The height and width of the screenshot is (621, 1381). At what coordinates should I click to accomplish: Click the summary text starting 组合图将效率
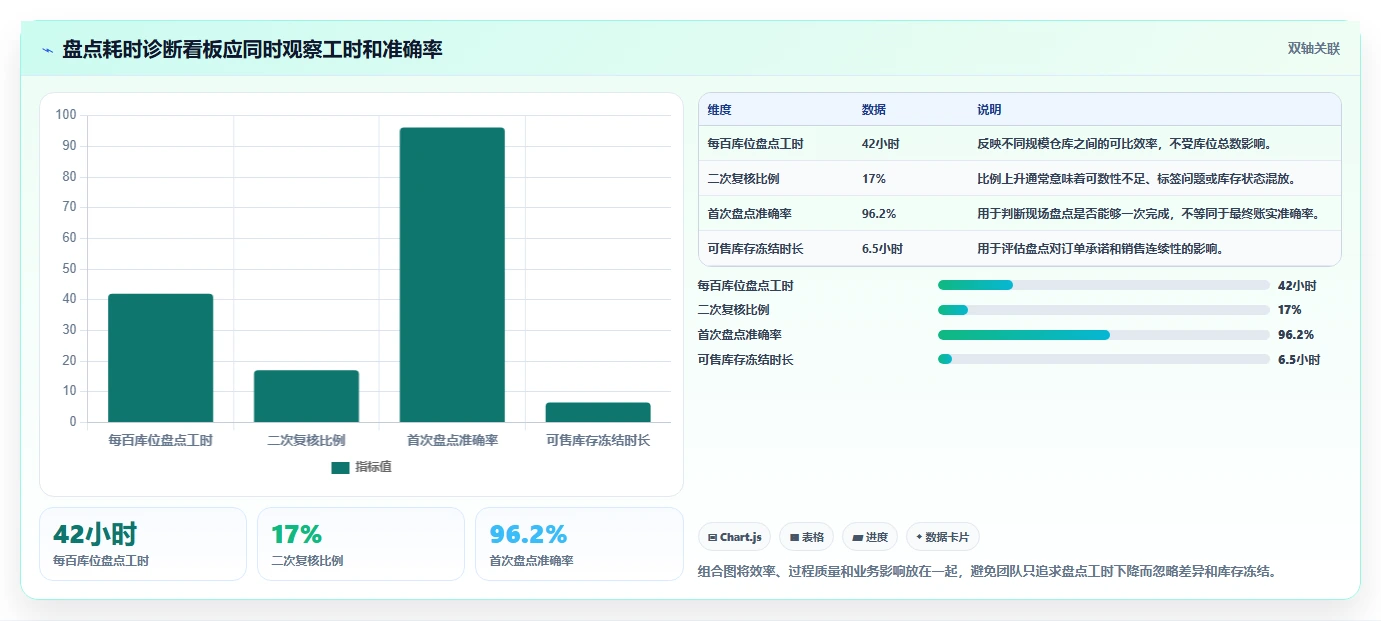coord(987,572)
